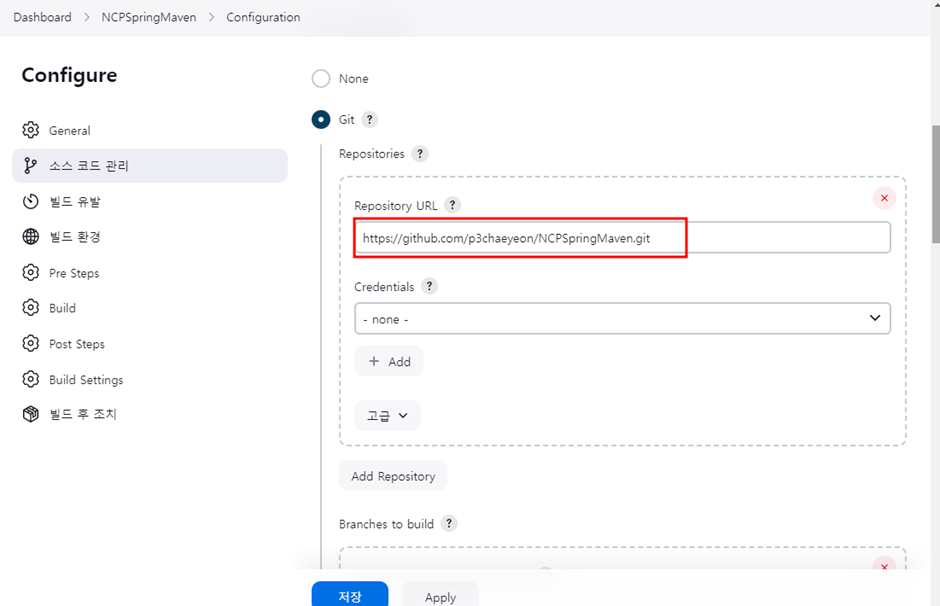This screenshot has height=606, width=940.
Task: Click Add credentials button
Action: (389, 361)
